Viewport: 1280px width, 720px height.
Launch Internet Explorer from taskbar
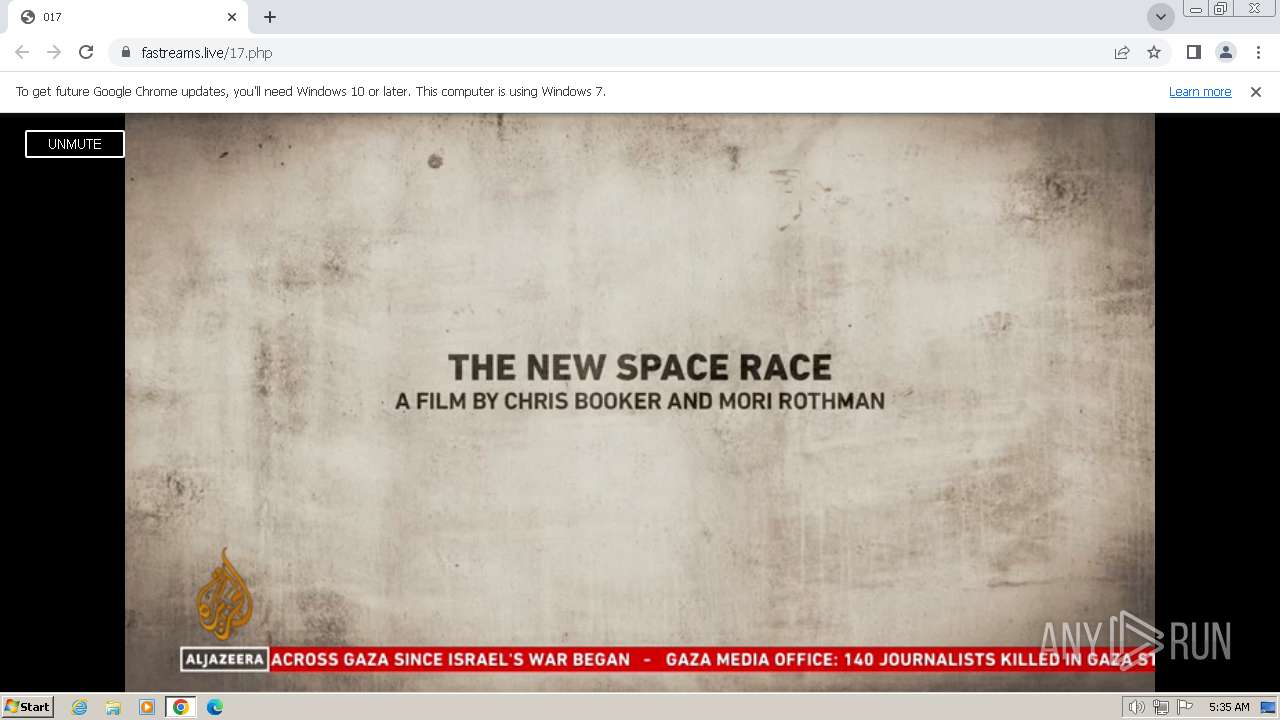79,707
